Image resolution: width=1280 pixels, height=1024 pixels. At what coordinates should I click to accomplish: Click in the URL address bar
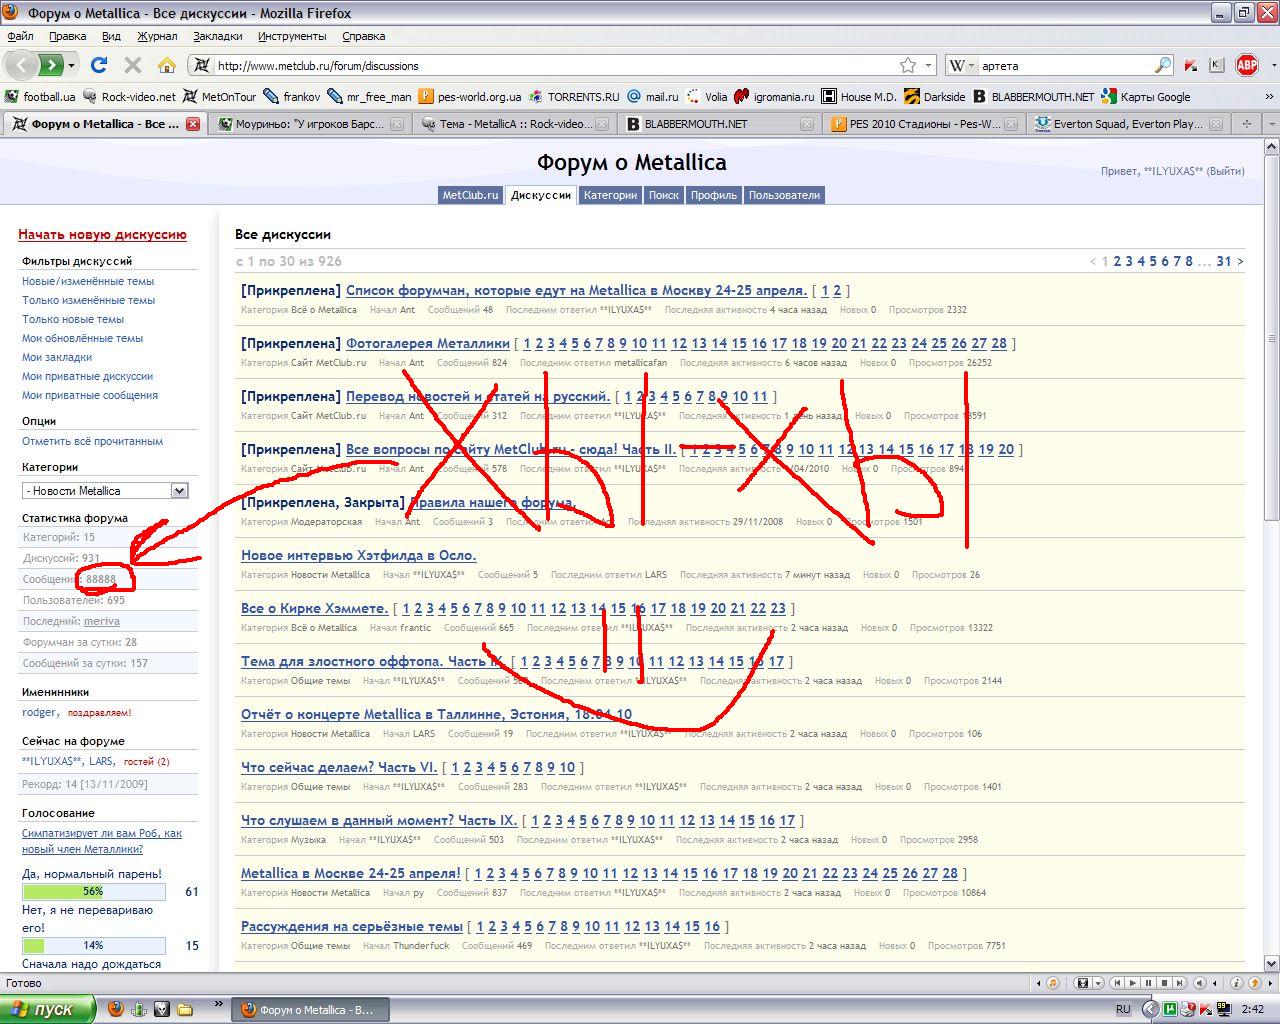coord(550,66)
